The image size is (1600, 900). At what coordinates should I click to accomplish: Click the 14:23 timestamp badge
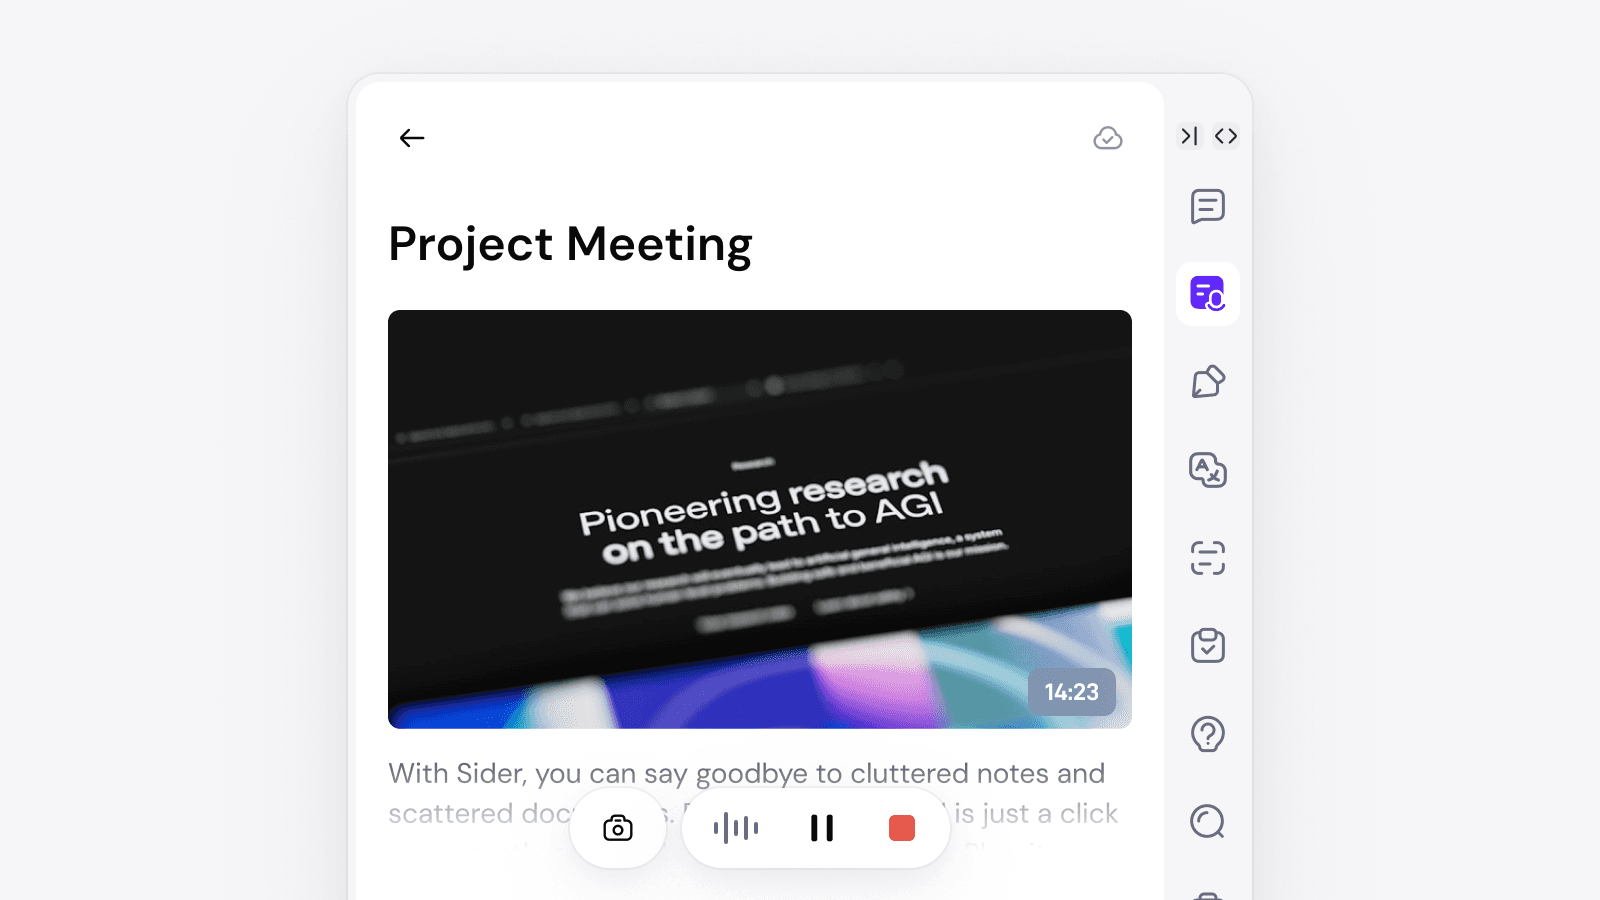click(1072, 692)
